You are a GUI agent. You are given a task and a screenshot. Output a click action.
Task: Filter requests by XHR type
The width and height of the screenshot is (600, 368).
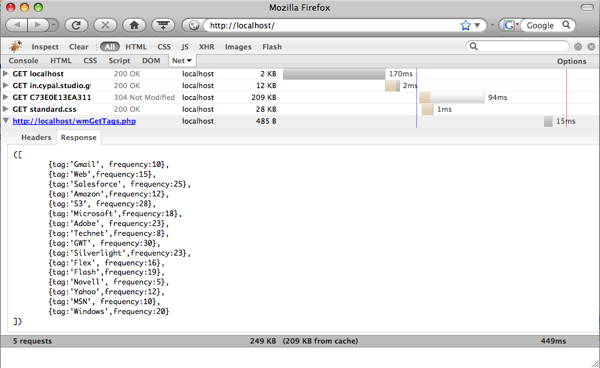(x=206, y=47)
